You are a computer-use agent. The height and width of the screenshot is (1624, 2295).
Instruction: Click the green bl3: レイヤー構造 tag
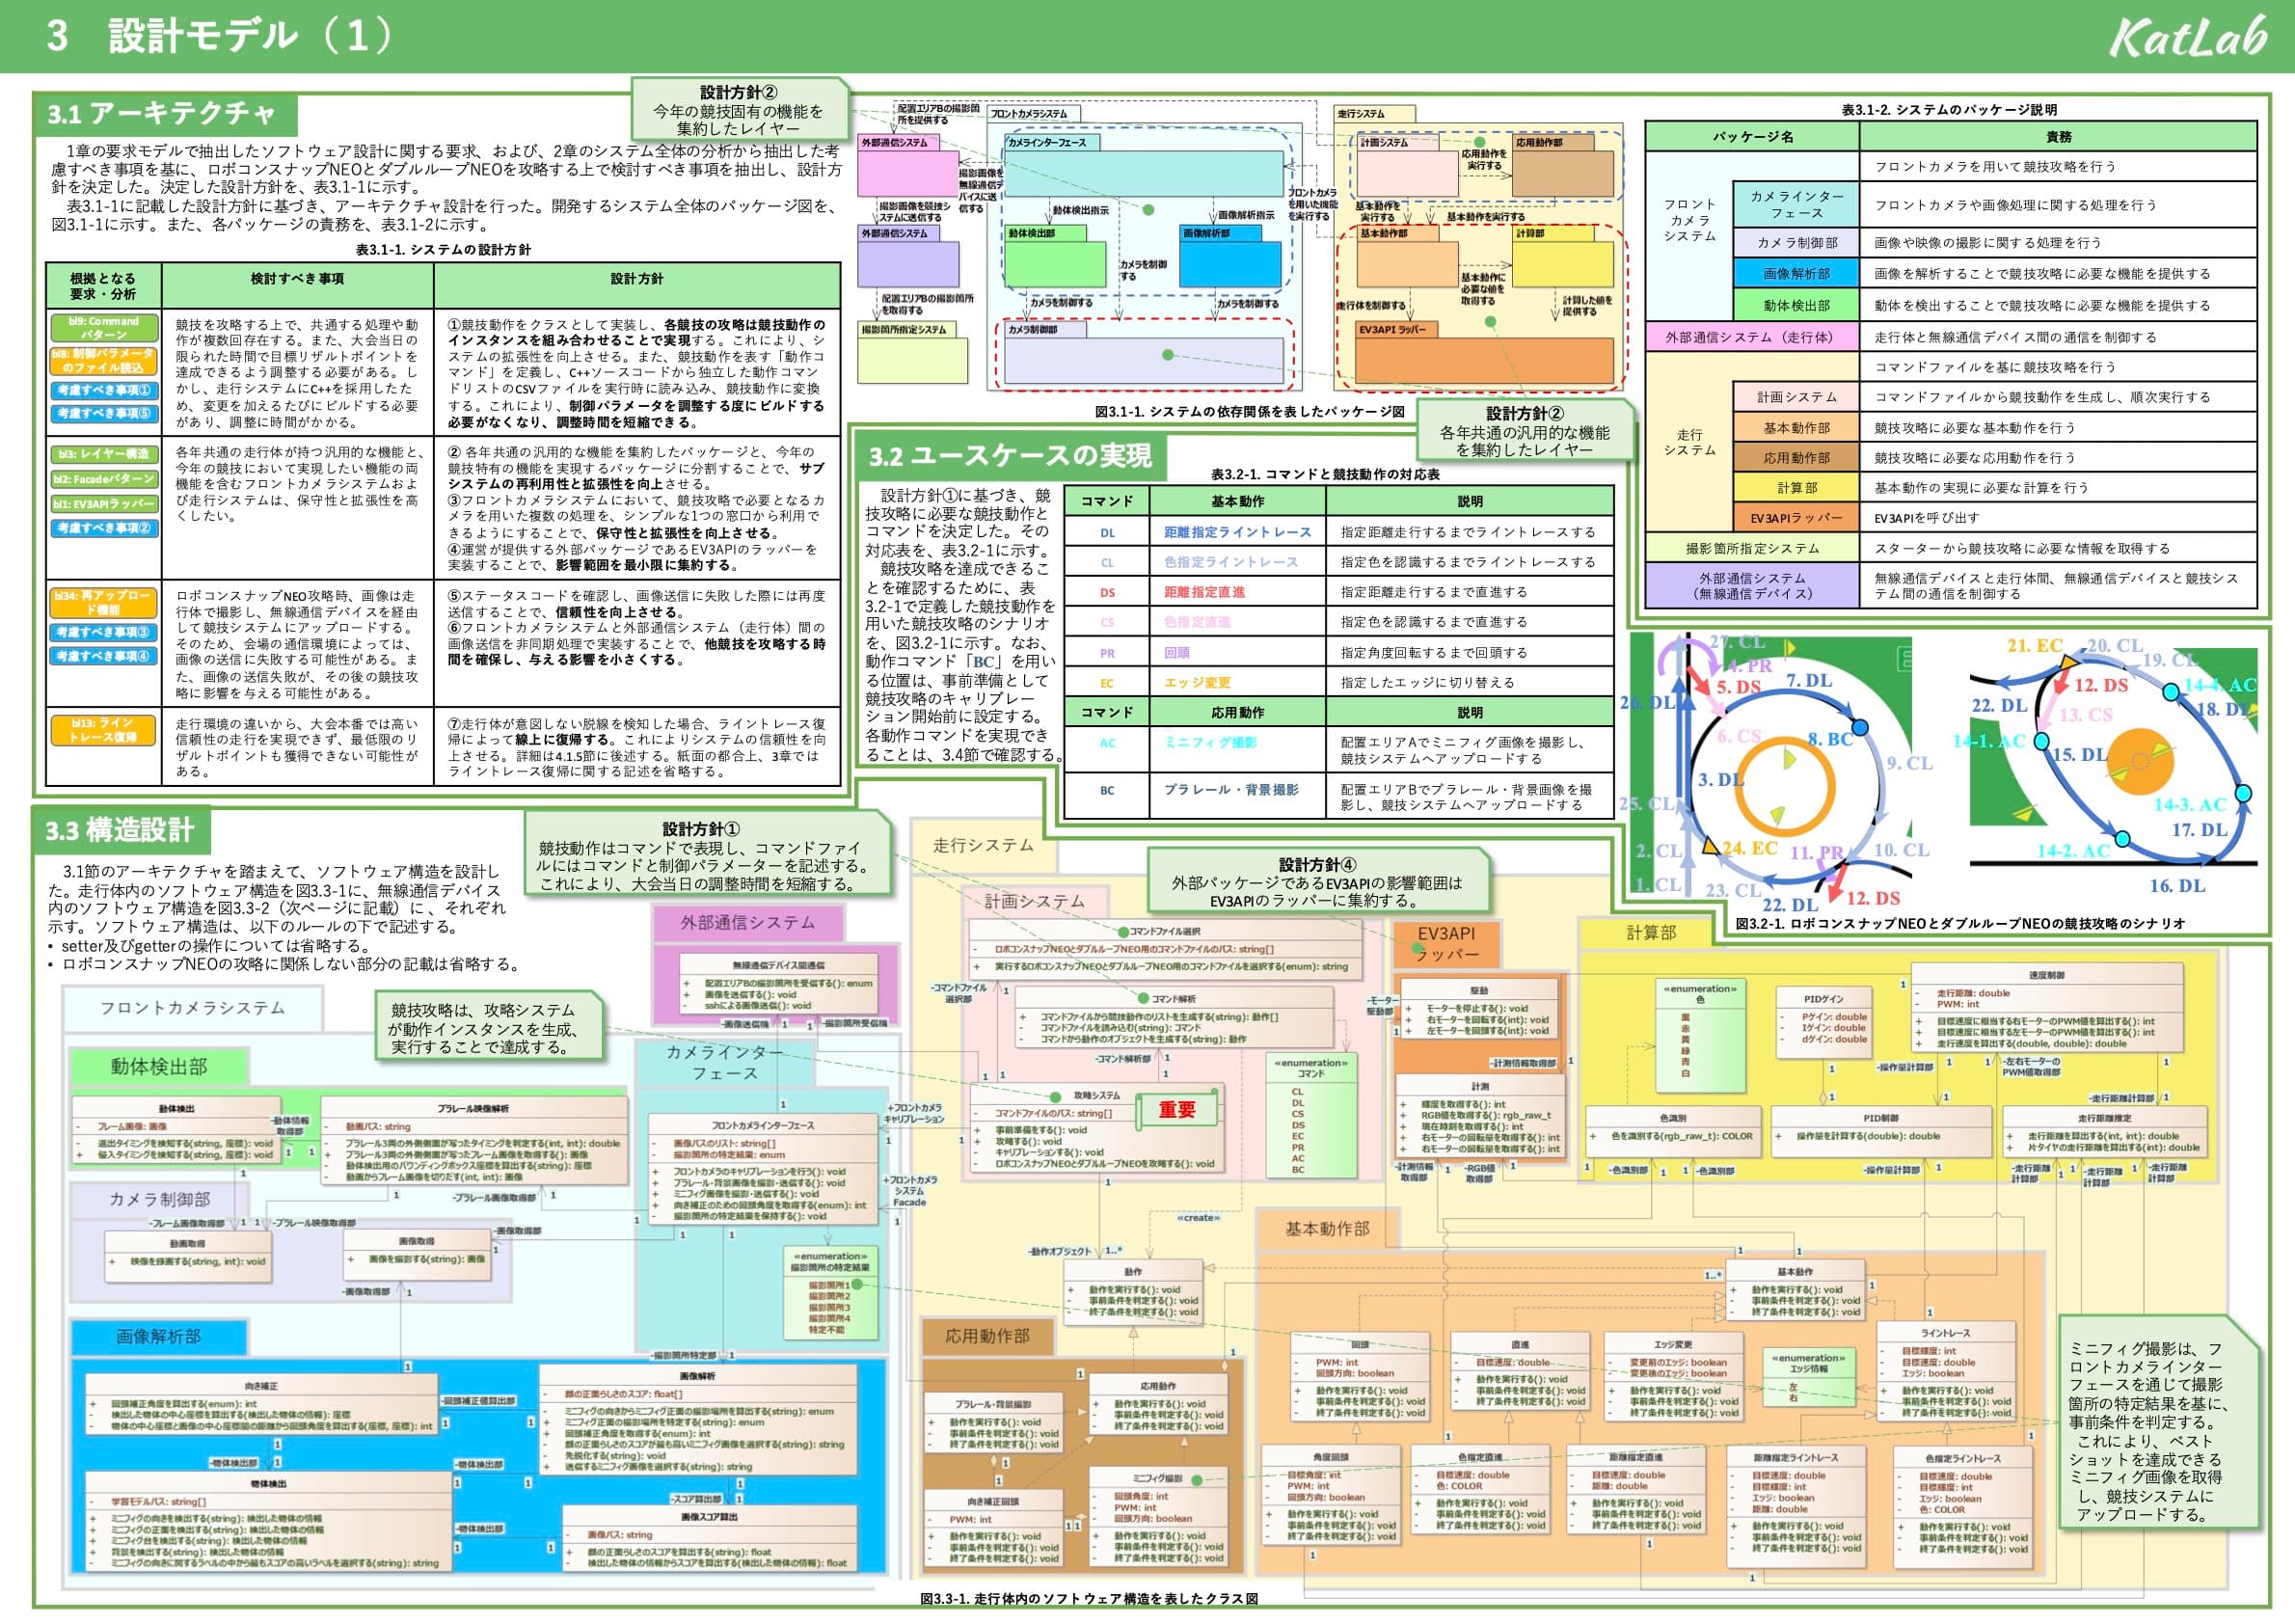[x=104, y=455]
